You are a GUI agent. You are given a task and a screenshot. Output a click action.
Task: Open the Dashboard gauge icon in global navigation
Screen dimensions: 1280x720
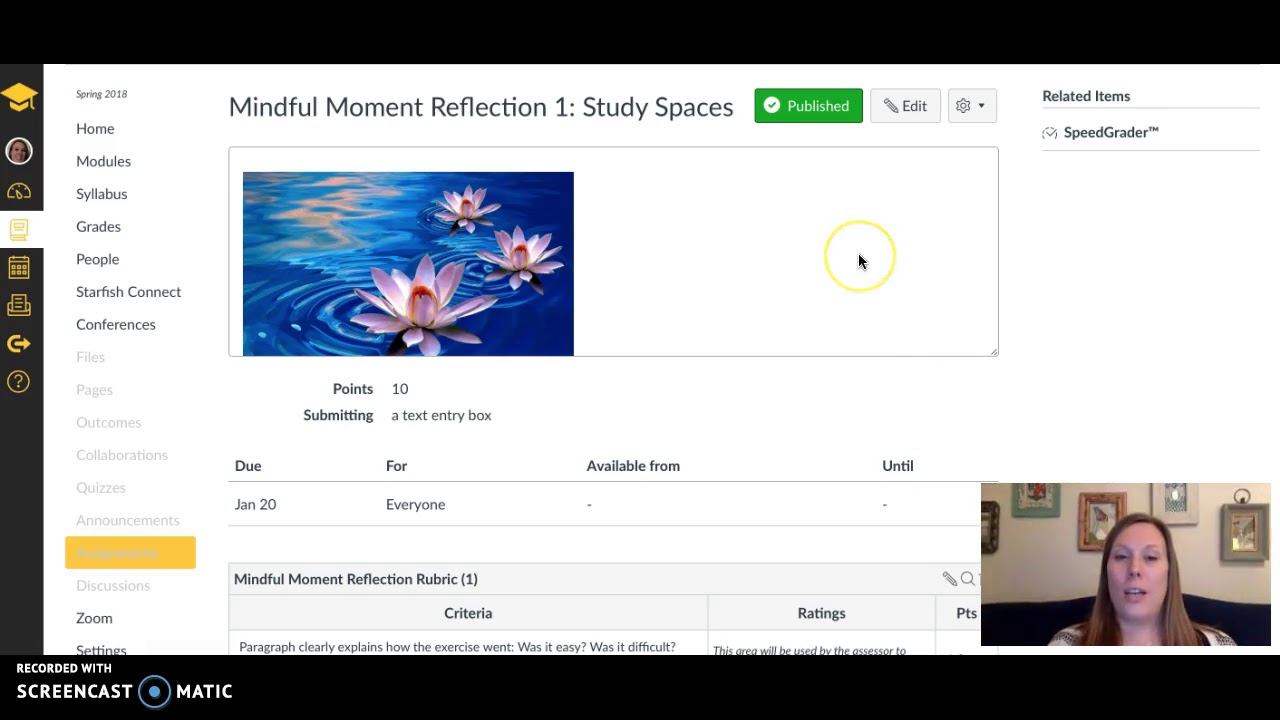pos(19,191)
